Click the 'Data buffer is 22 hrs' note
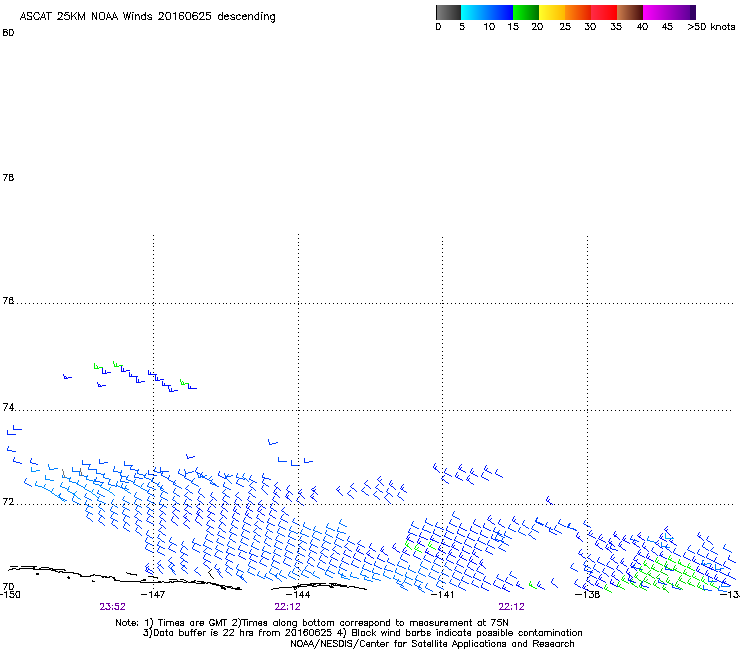This screenshot has width=740, height=650. [362, 633]
